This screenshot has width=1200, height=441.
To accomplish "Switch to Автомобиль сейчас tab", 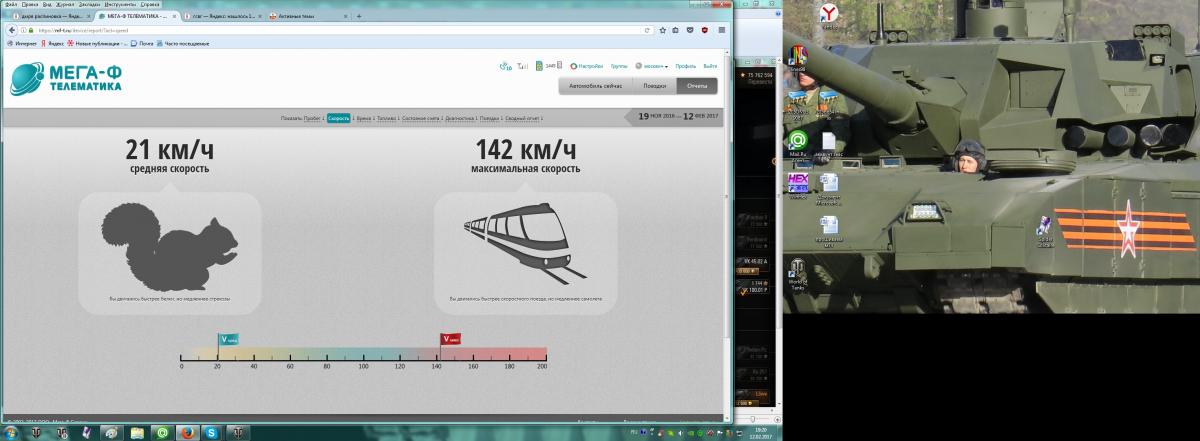I will [595, 86].
